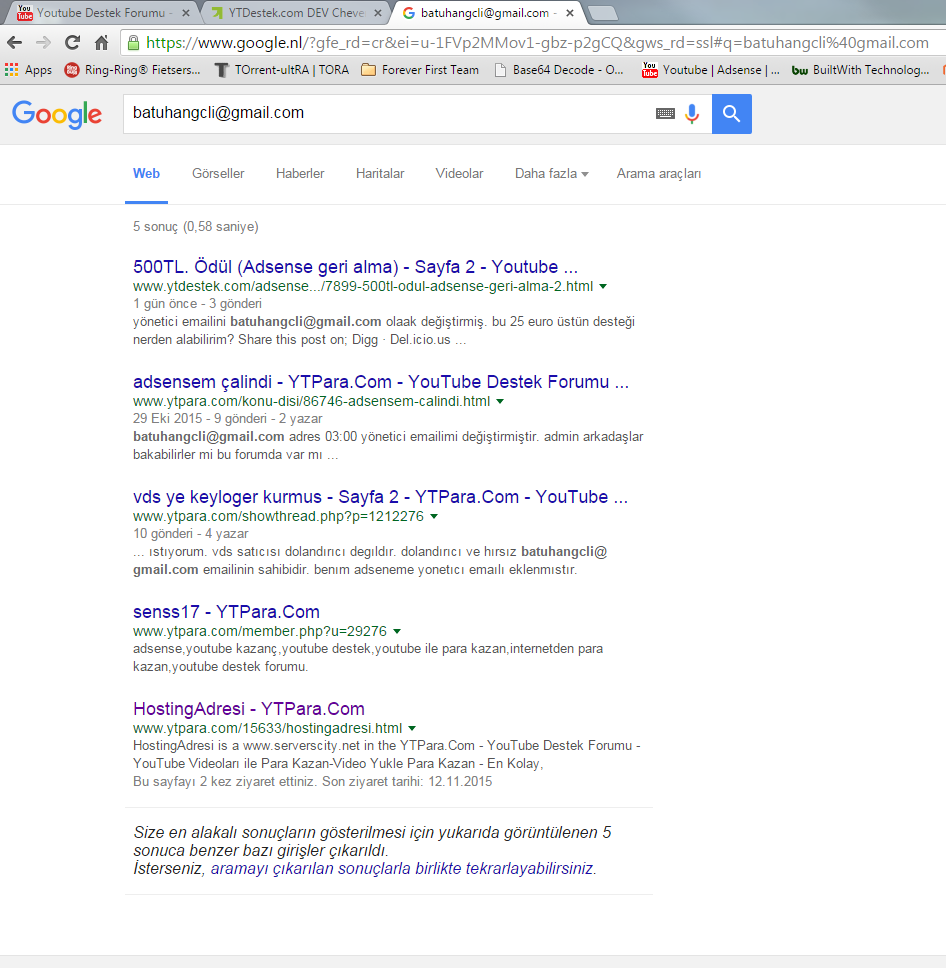Open TOrrent-ultRA TORA bookmark

[x=282, y=70]
